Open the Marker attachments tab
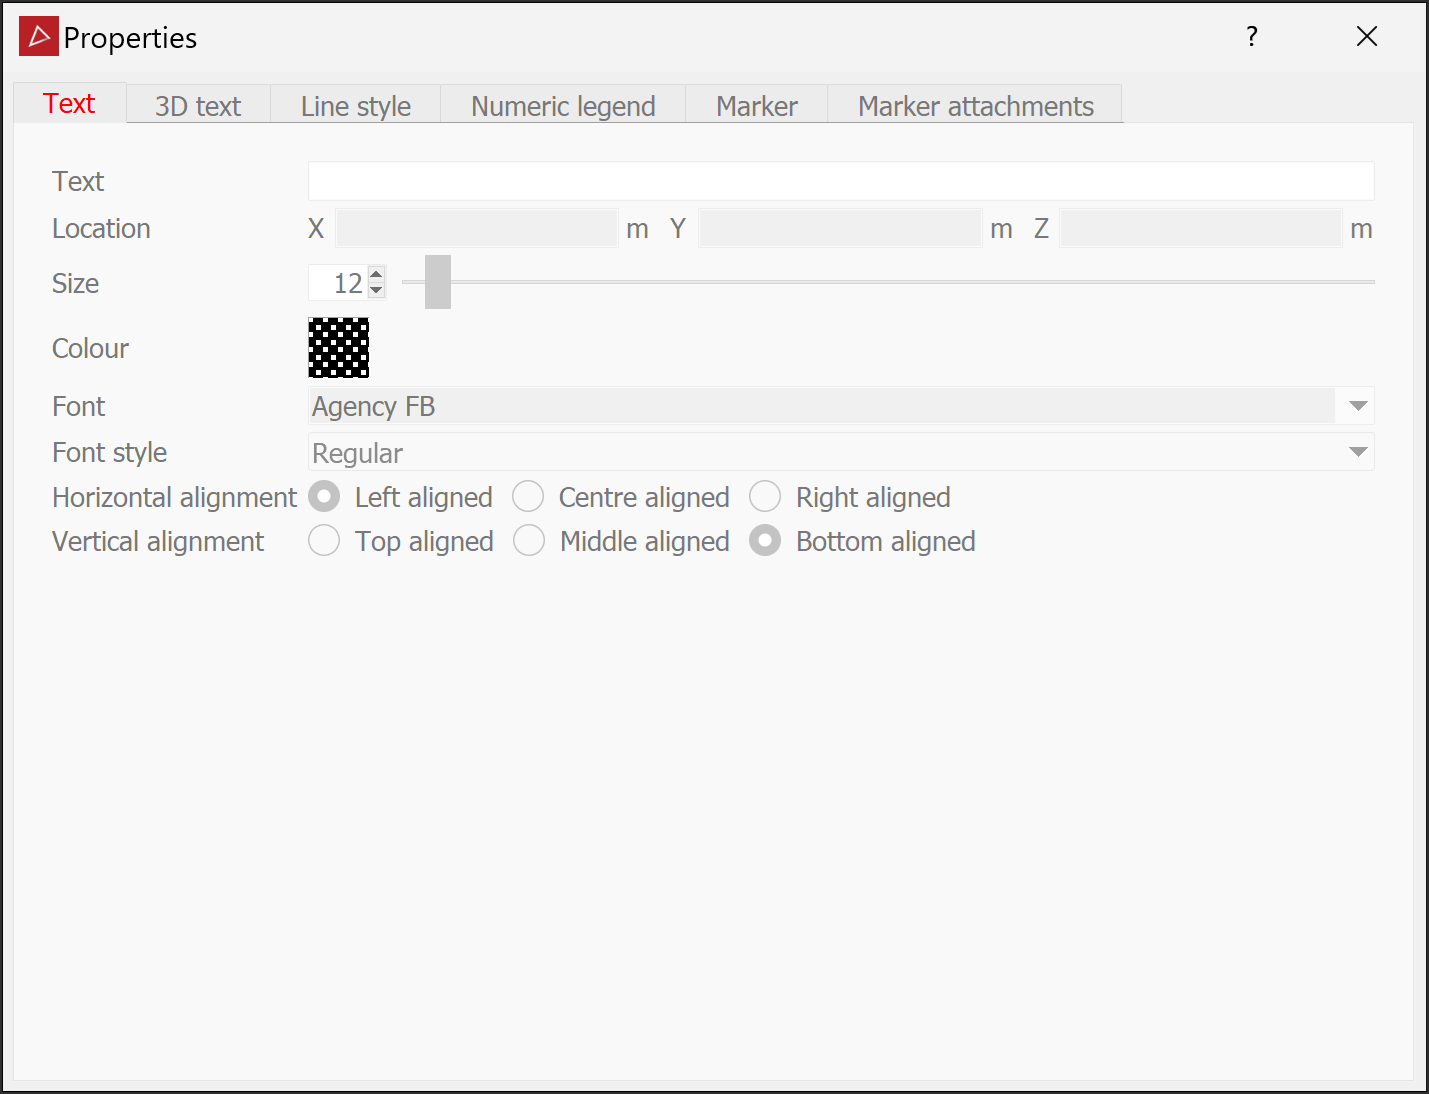The width and height of the screenshot is (1429, 1094). click(976, 106)
